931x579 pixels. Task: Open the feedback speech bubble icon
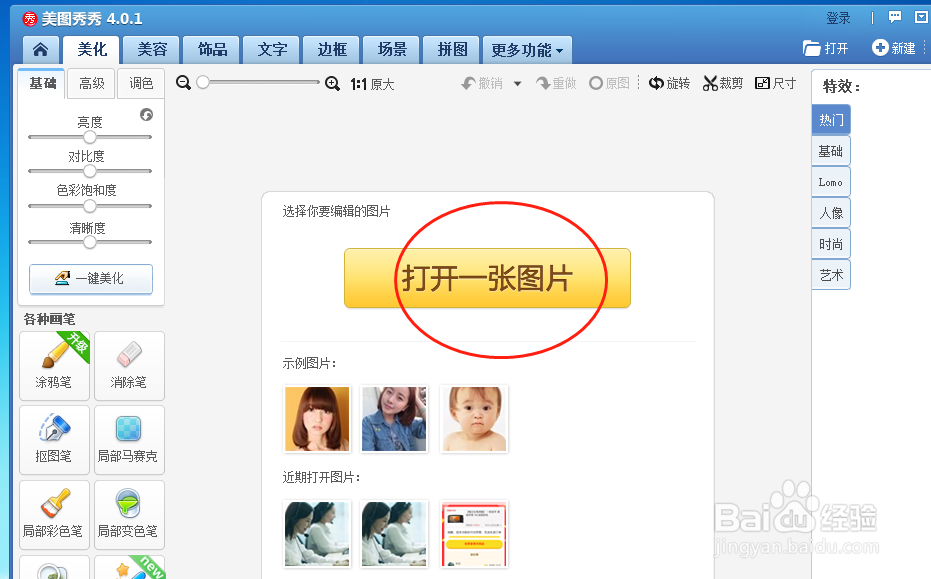tap(895, 17)
